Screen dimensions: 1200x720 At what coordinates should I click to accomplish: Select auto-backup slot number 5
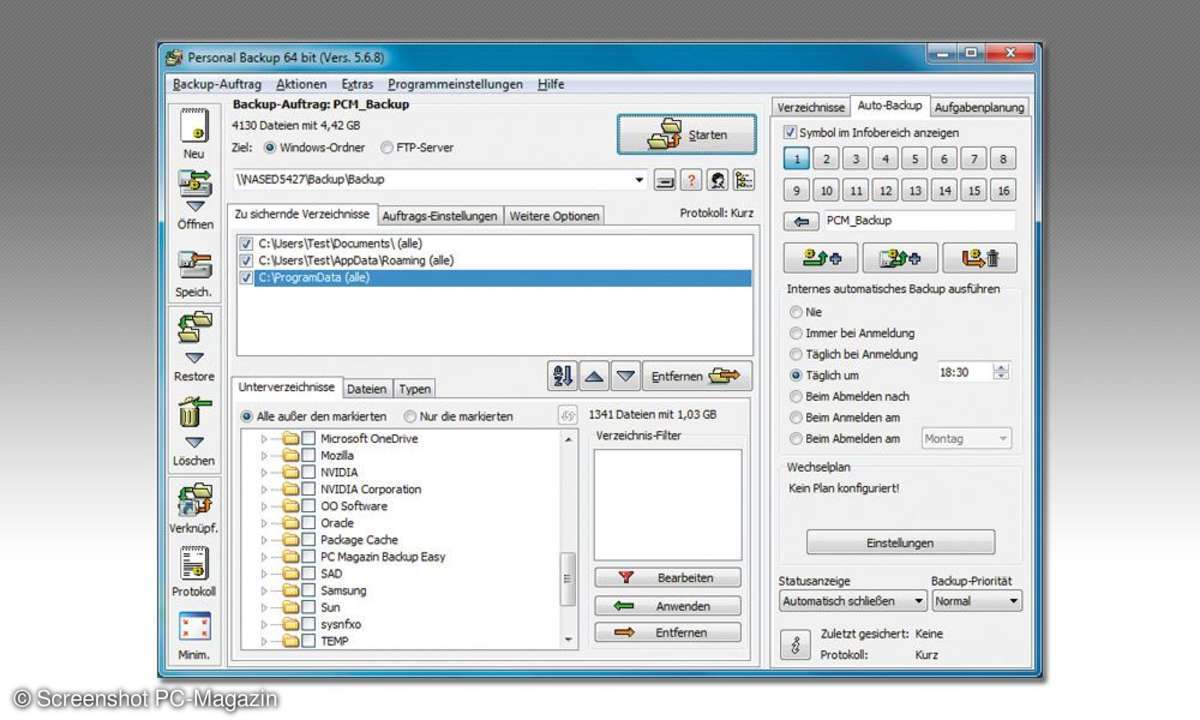pos(914,159)
